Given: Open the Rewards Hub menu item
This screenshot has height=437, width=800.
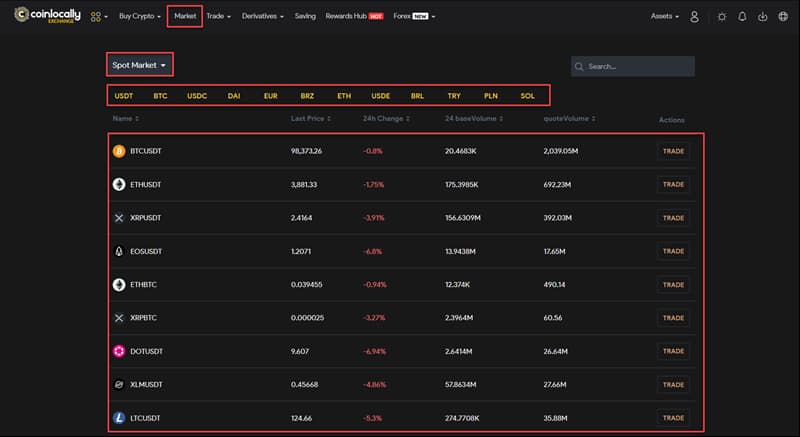Looking at the screenshot, I should (354, 16).
